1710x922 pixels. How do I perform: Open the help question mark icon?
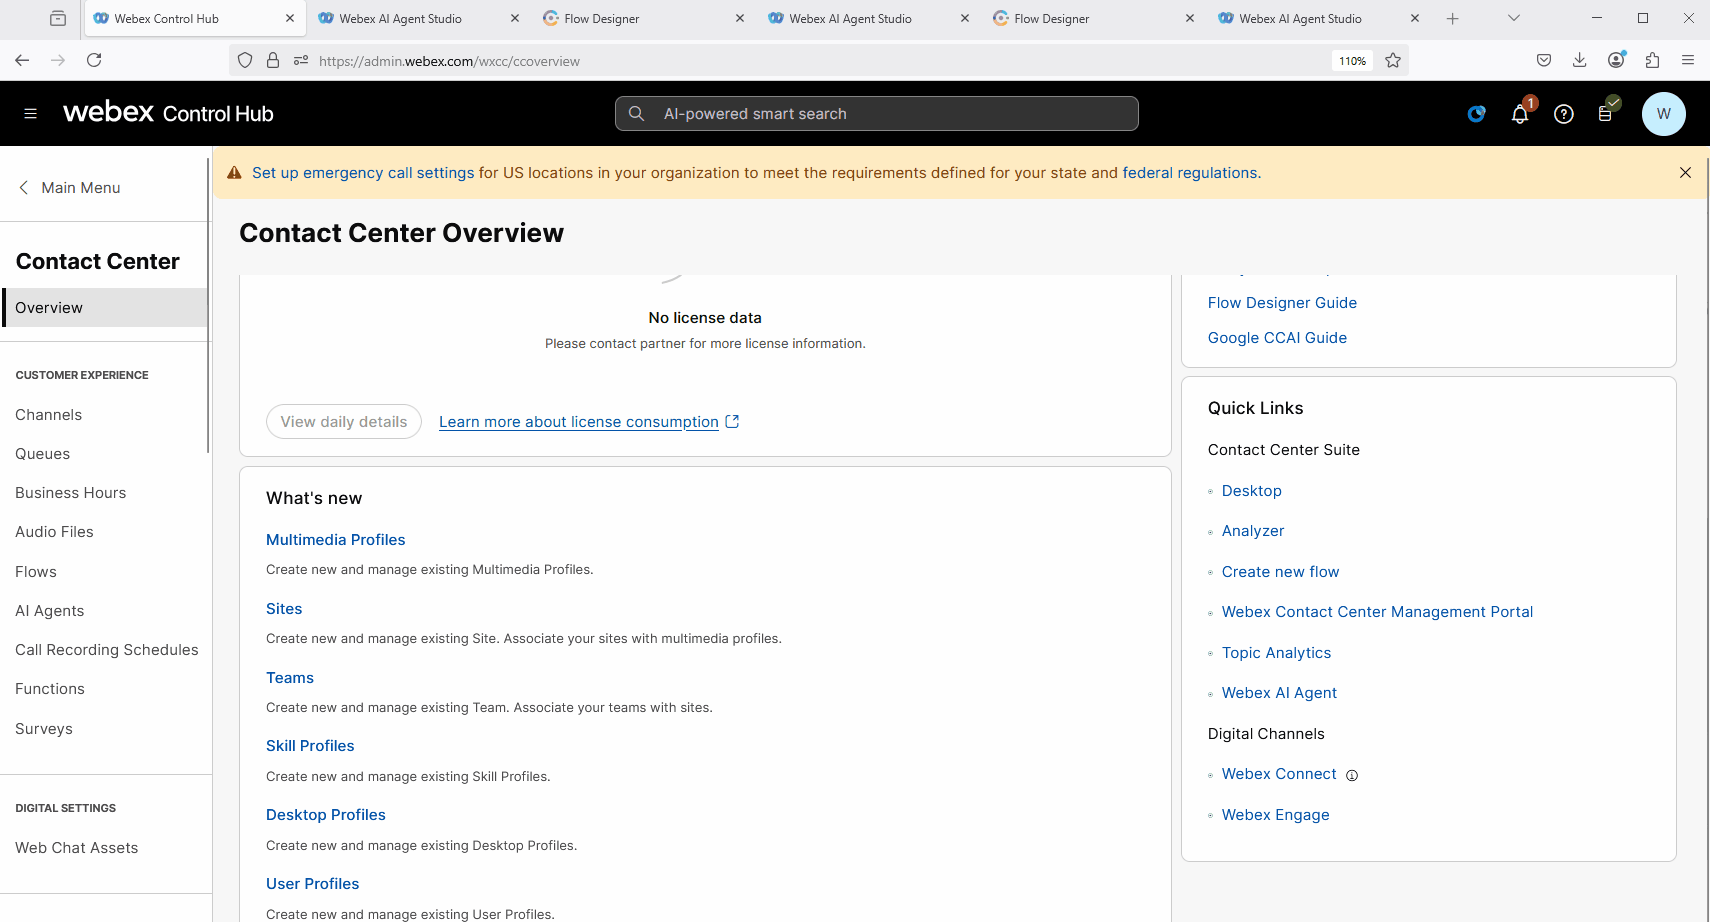point(1563,114)
